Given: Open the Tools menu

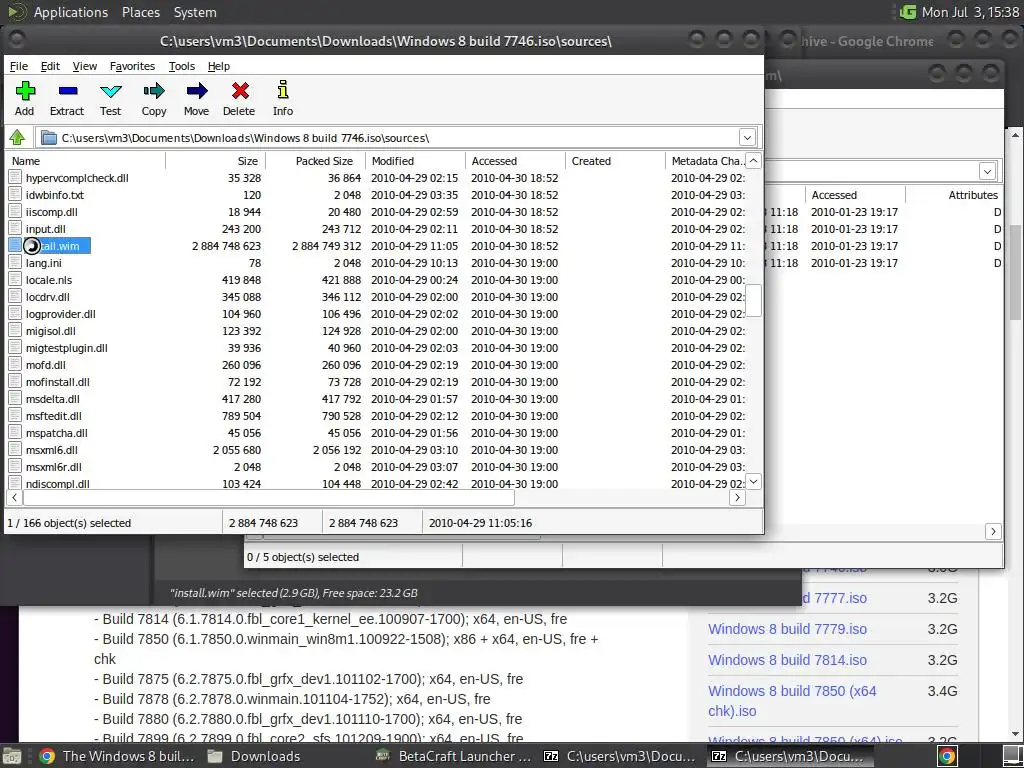Looking at the screenshot, I should 182,66.
